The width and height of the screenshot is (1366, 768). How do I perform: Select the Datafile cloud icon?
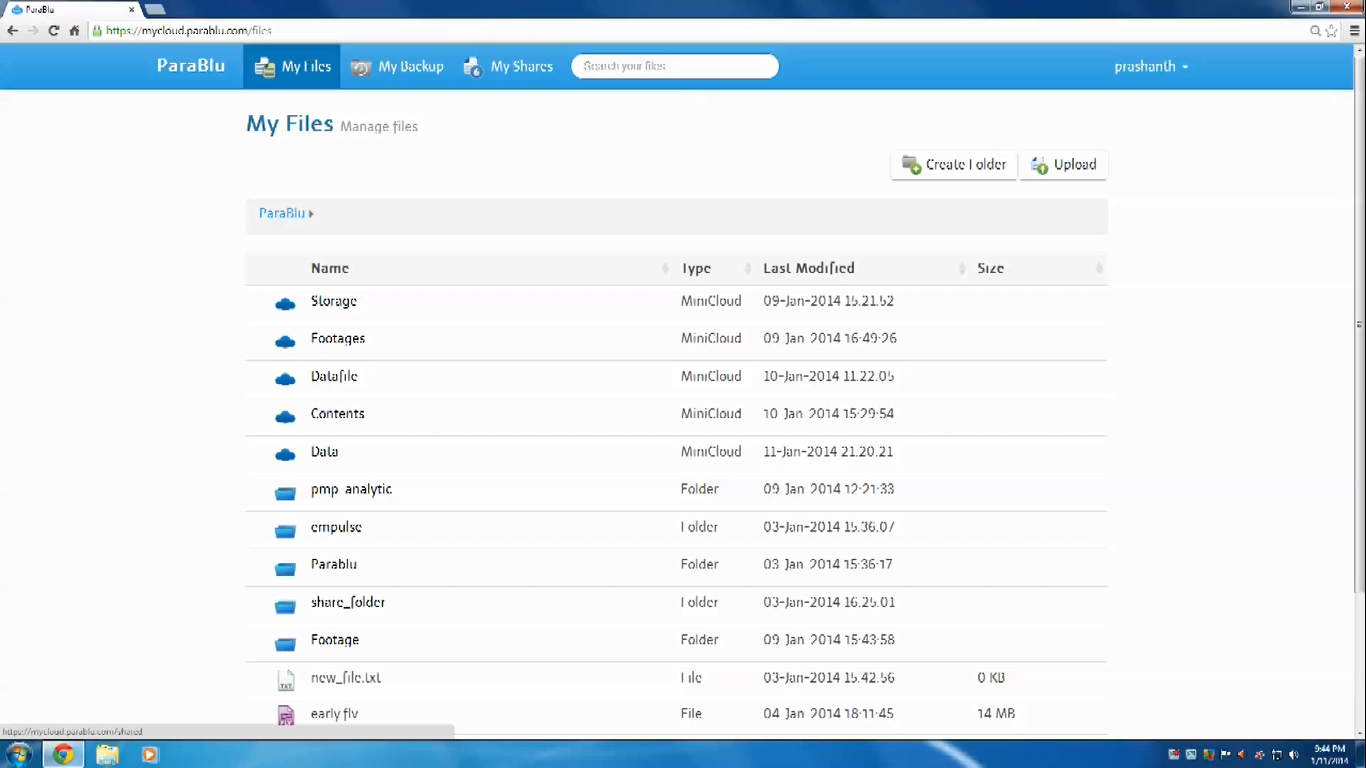[x=285, y=379]
